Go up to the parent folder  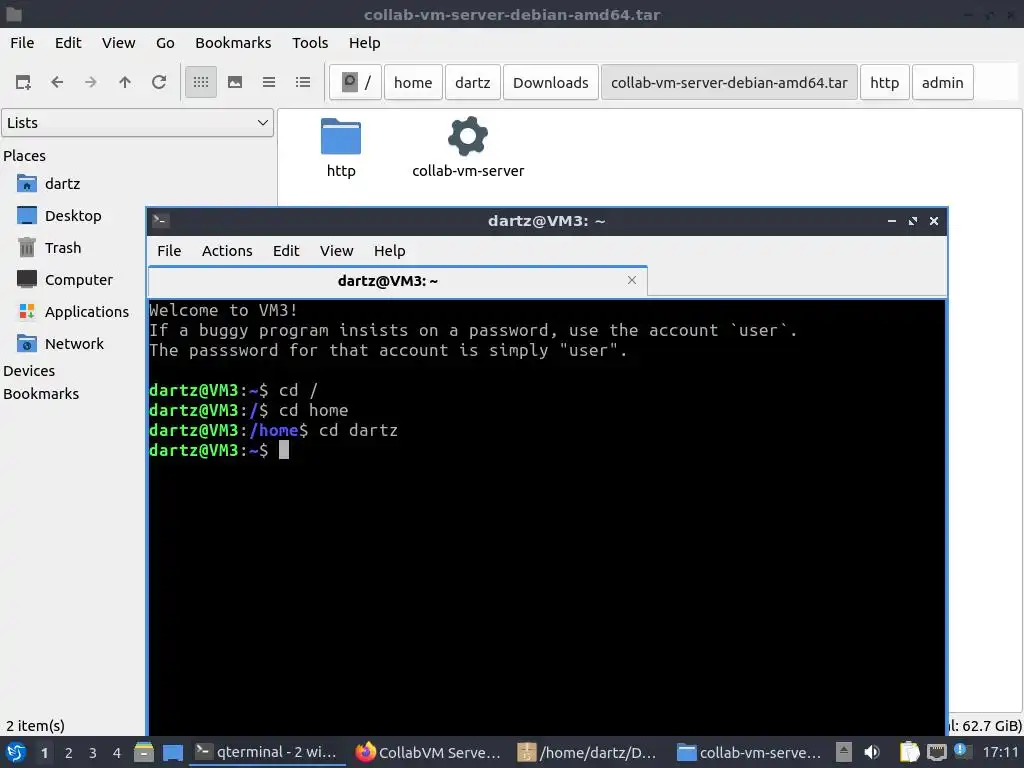pyautogui.click(x=125, y=82)
